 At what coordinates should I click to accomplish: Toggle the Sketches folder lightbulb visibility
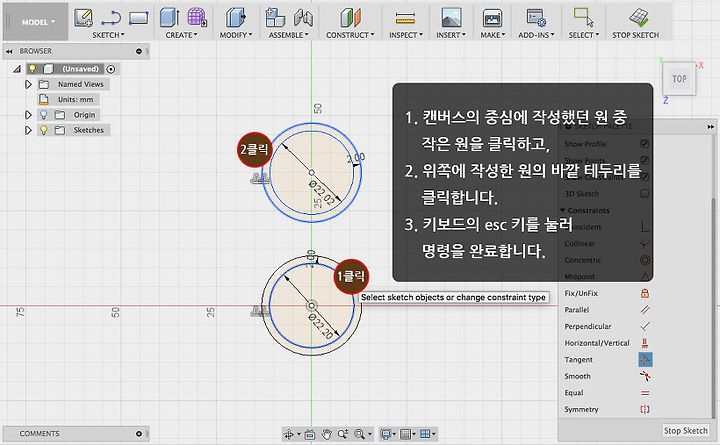pos(44,130)
